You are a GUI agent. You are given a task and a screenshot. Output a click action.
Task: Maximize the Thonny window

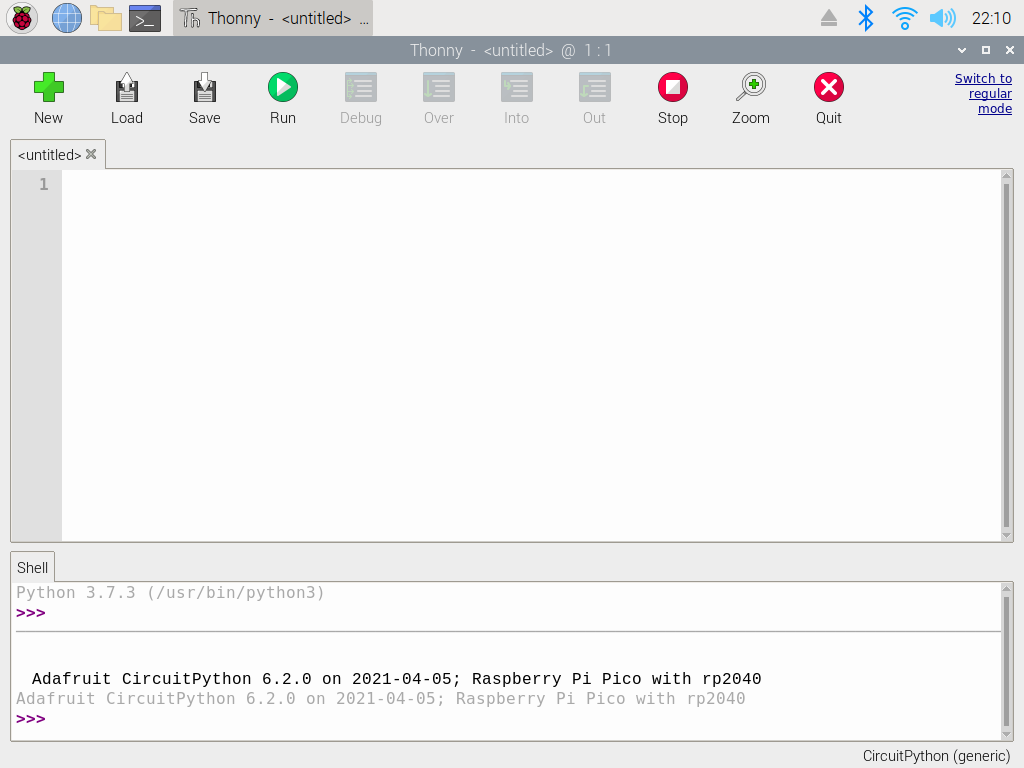pos(986,50)
